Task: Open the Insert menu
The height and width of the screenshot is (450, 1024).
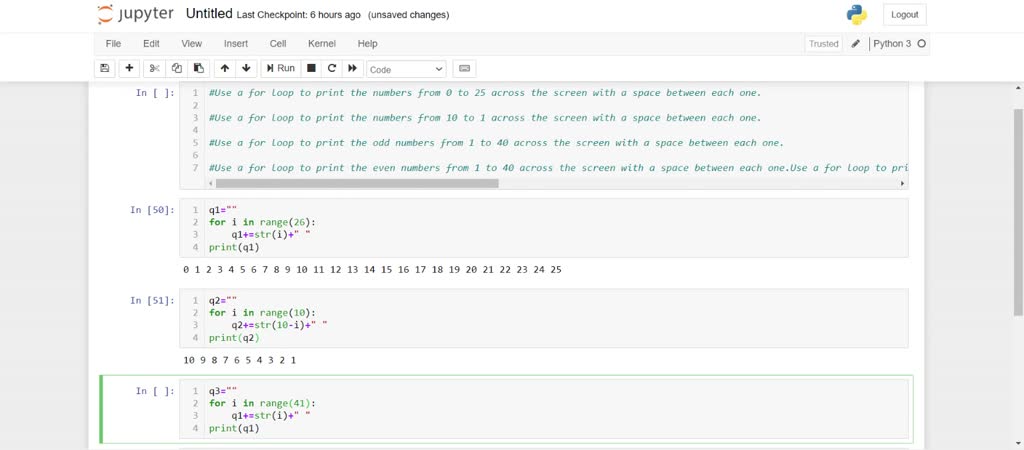Action: 236,44
